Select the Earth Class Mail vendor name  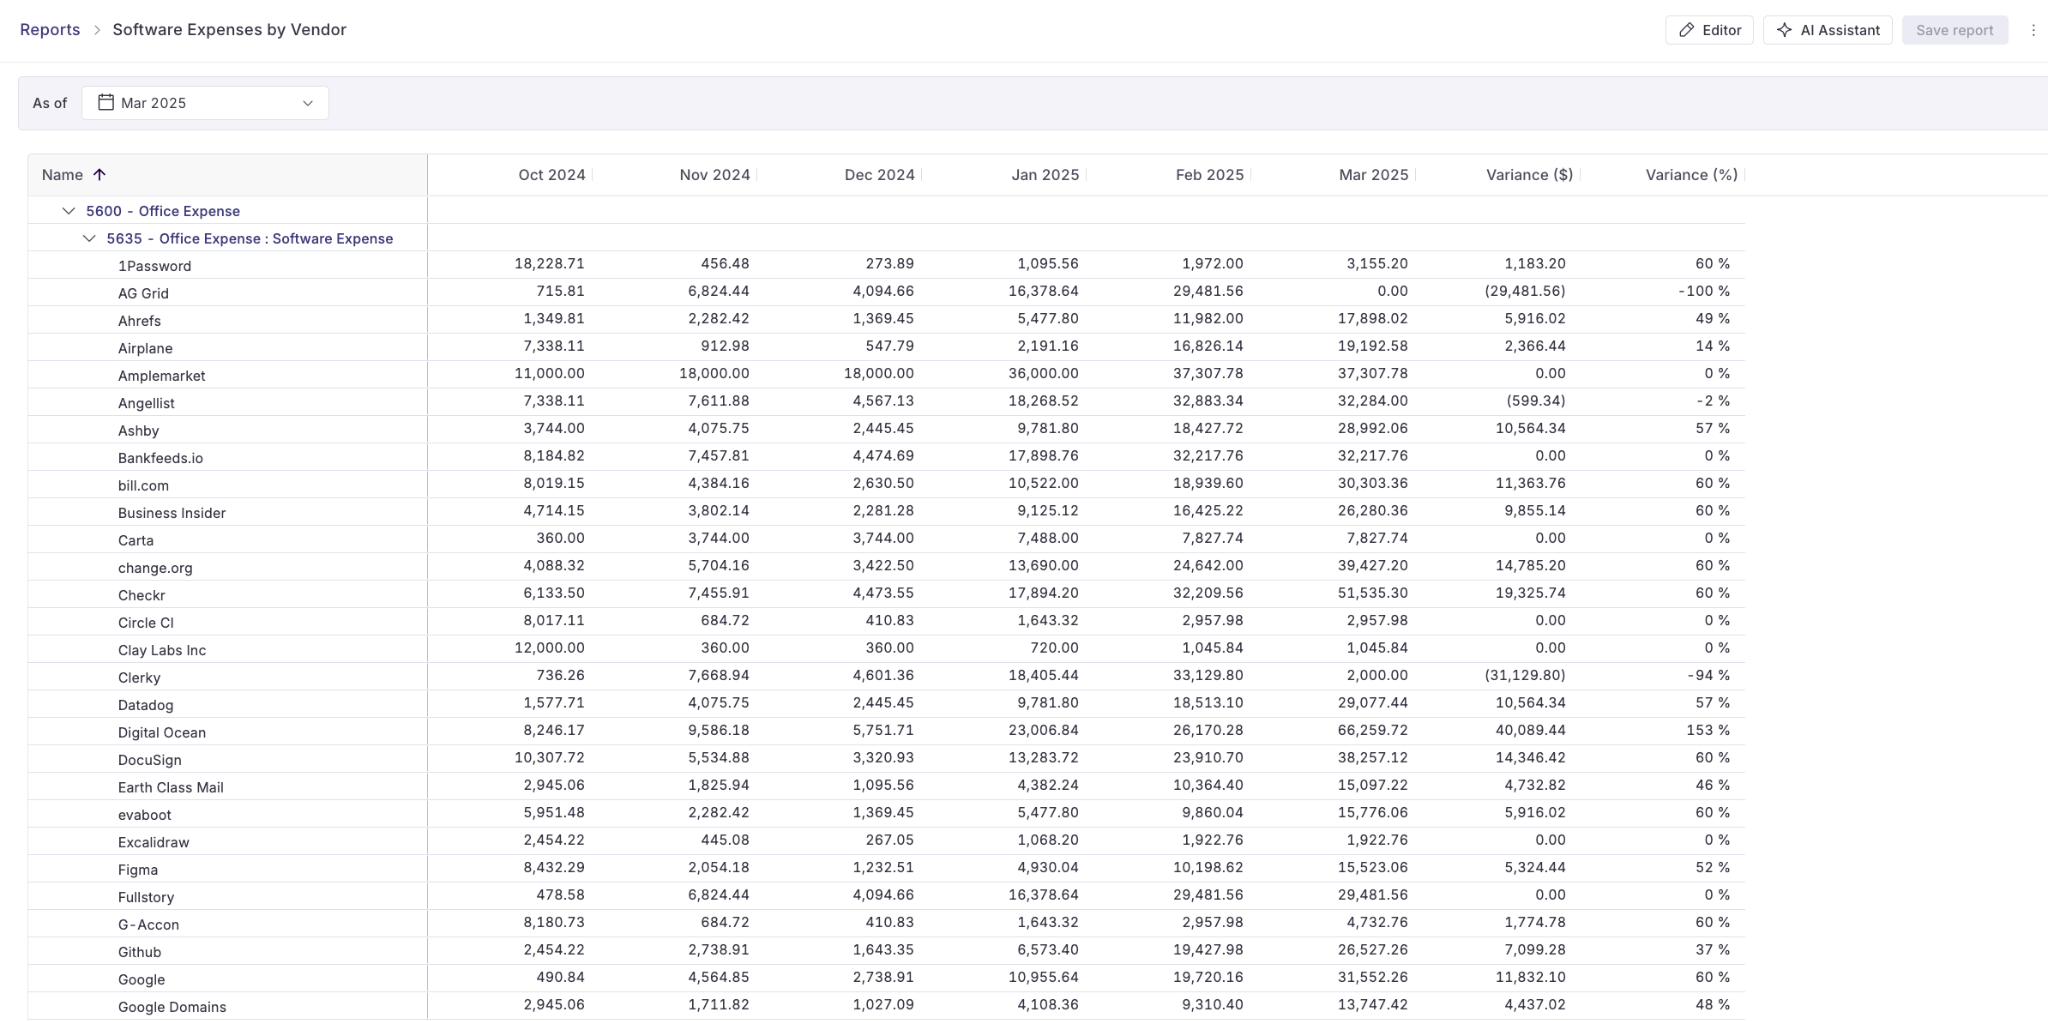point(171,788)
